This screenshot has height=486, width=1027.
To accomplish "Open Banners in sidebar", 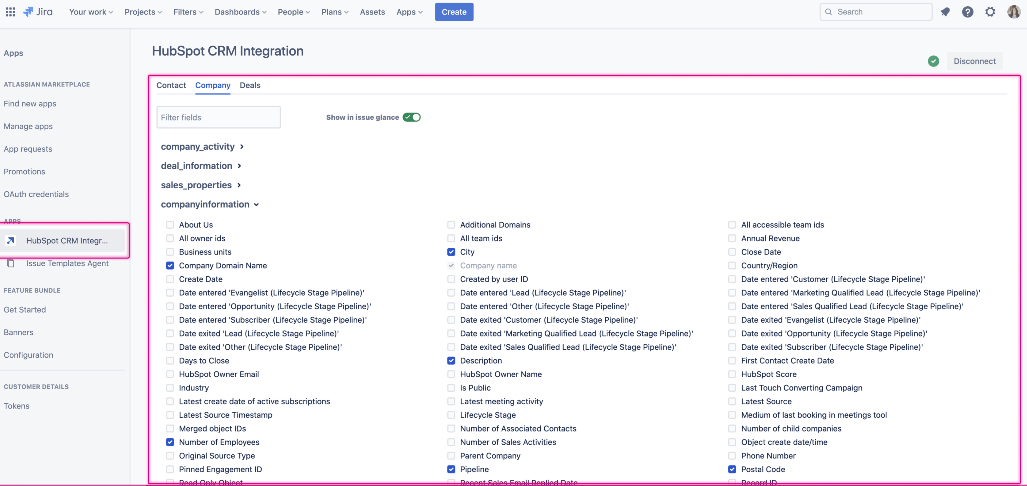I will [18, 332].
